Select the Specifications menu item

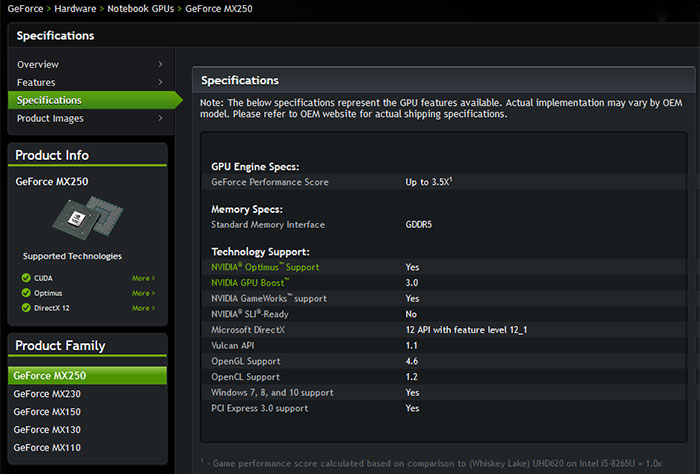(x=95, y=100)
